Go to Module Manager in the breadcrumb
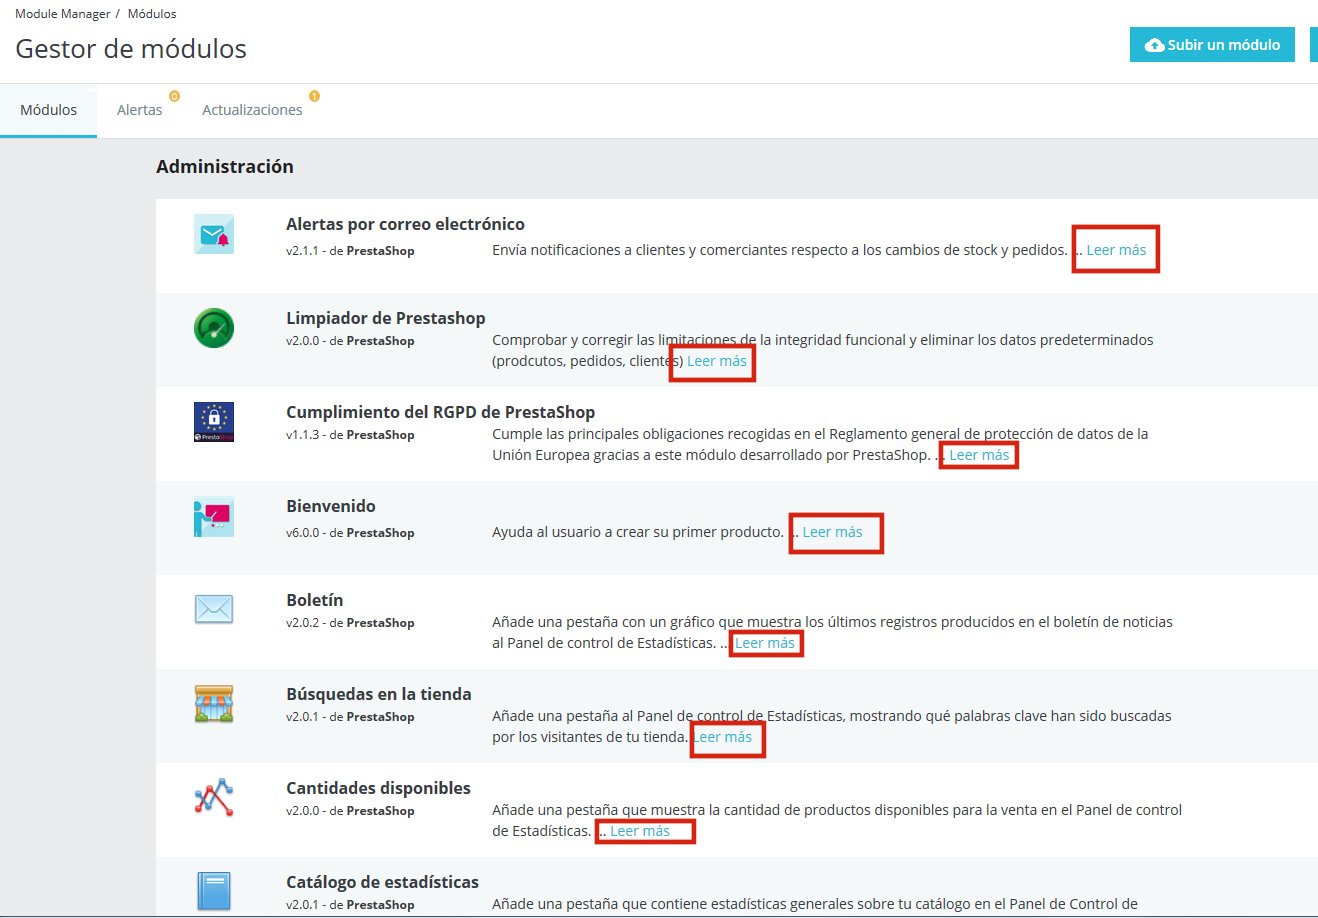Viewport: 1318px width, 918px height. coord(63,14)
